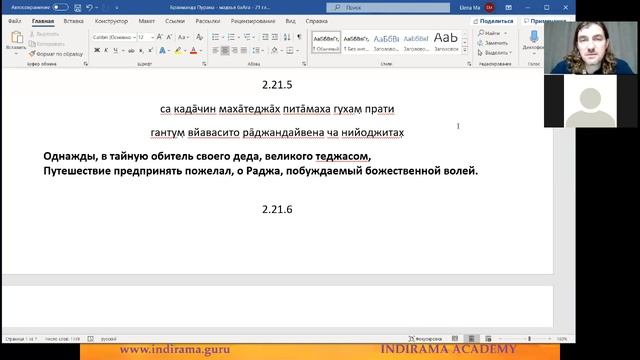Open the Change Case (Aa) dropdown
Viewport: 640px width, 360px height.
[183, 37]
